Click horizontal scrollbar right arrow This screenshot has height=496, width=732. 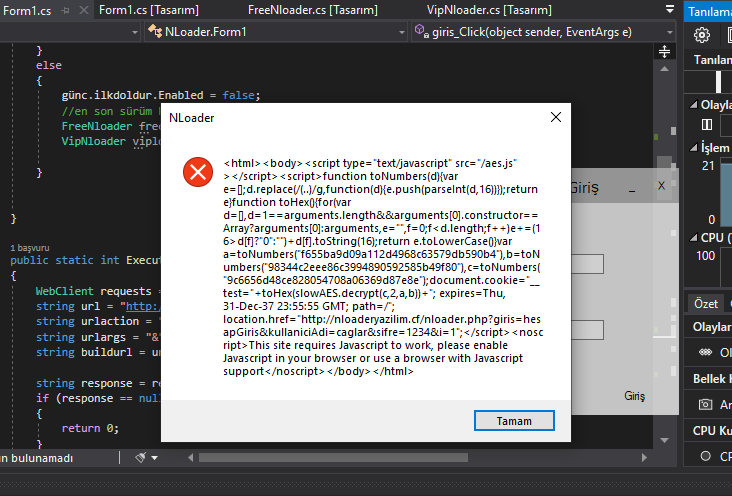[644, 458]
